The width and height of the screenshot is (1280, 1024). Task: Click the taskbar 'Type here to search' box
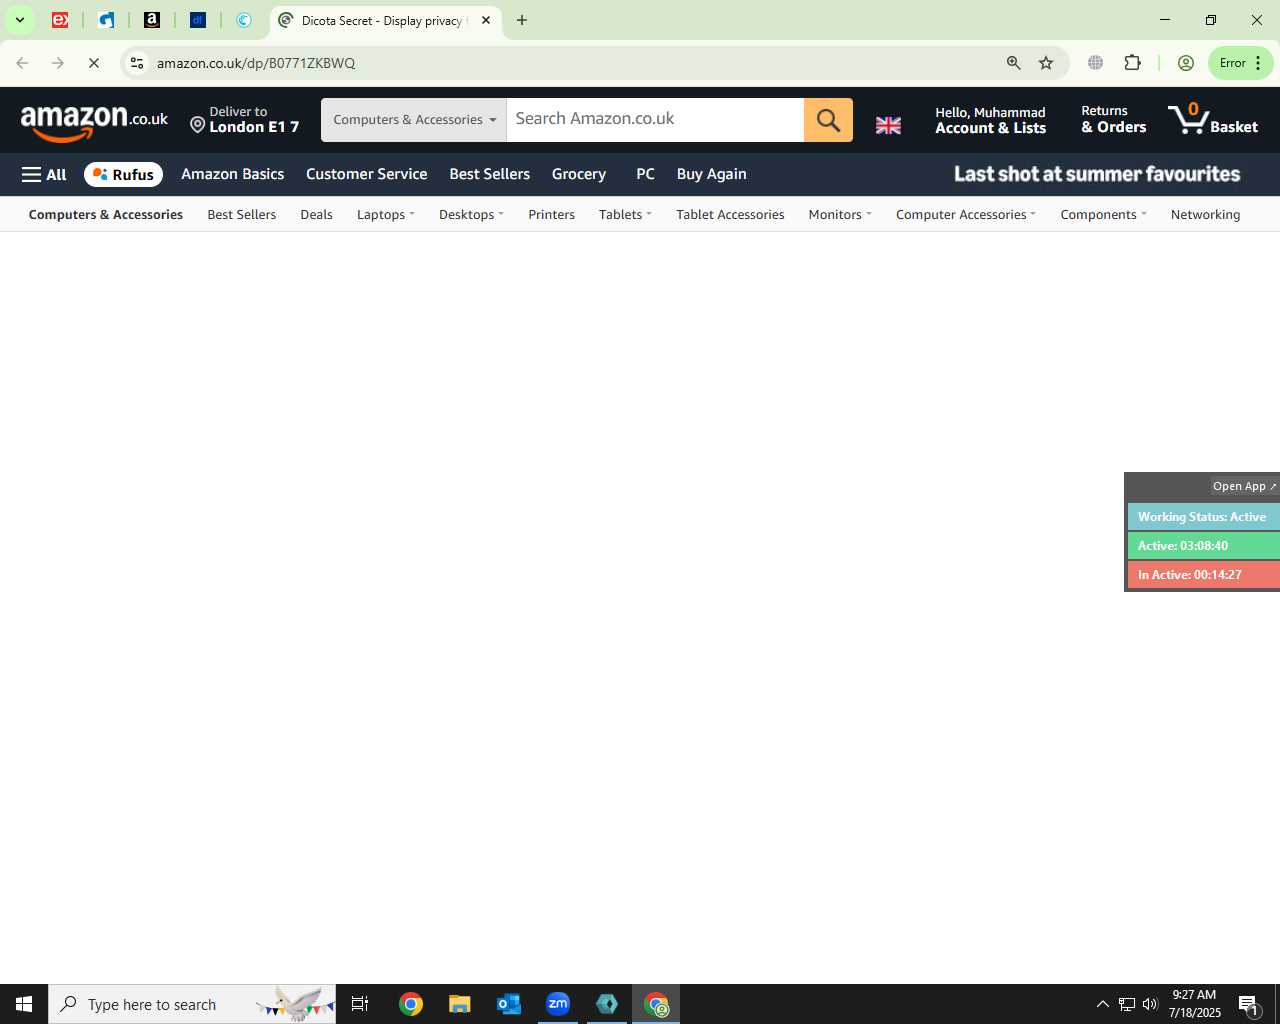(192, 1004)
